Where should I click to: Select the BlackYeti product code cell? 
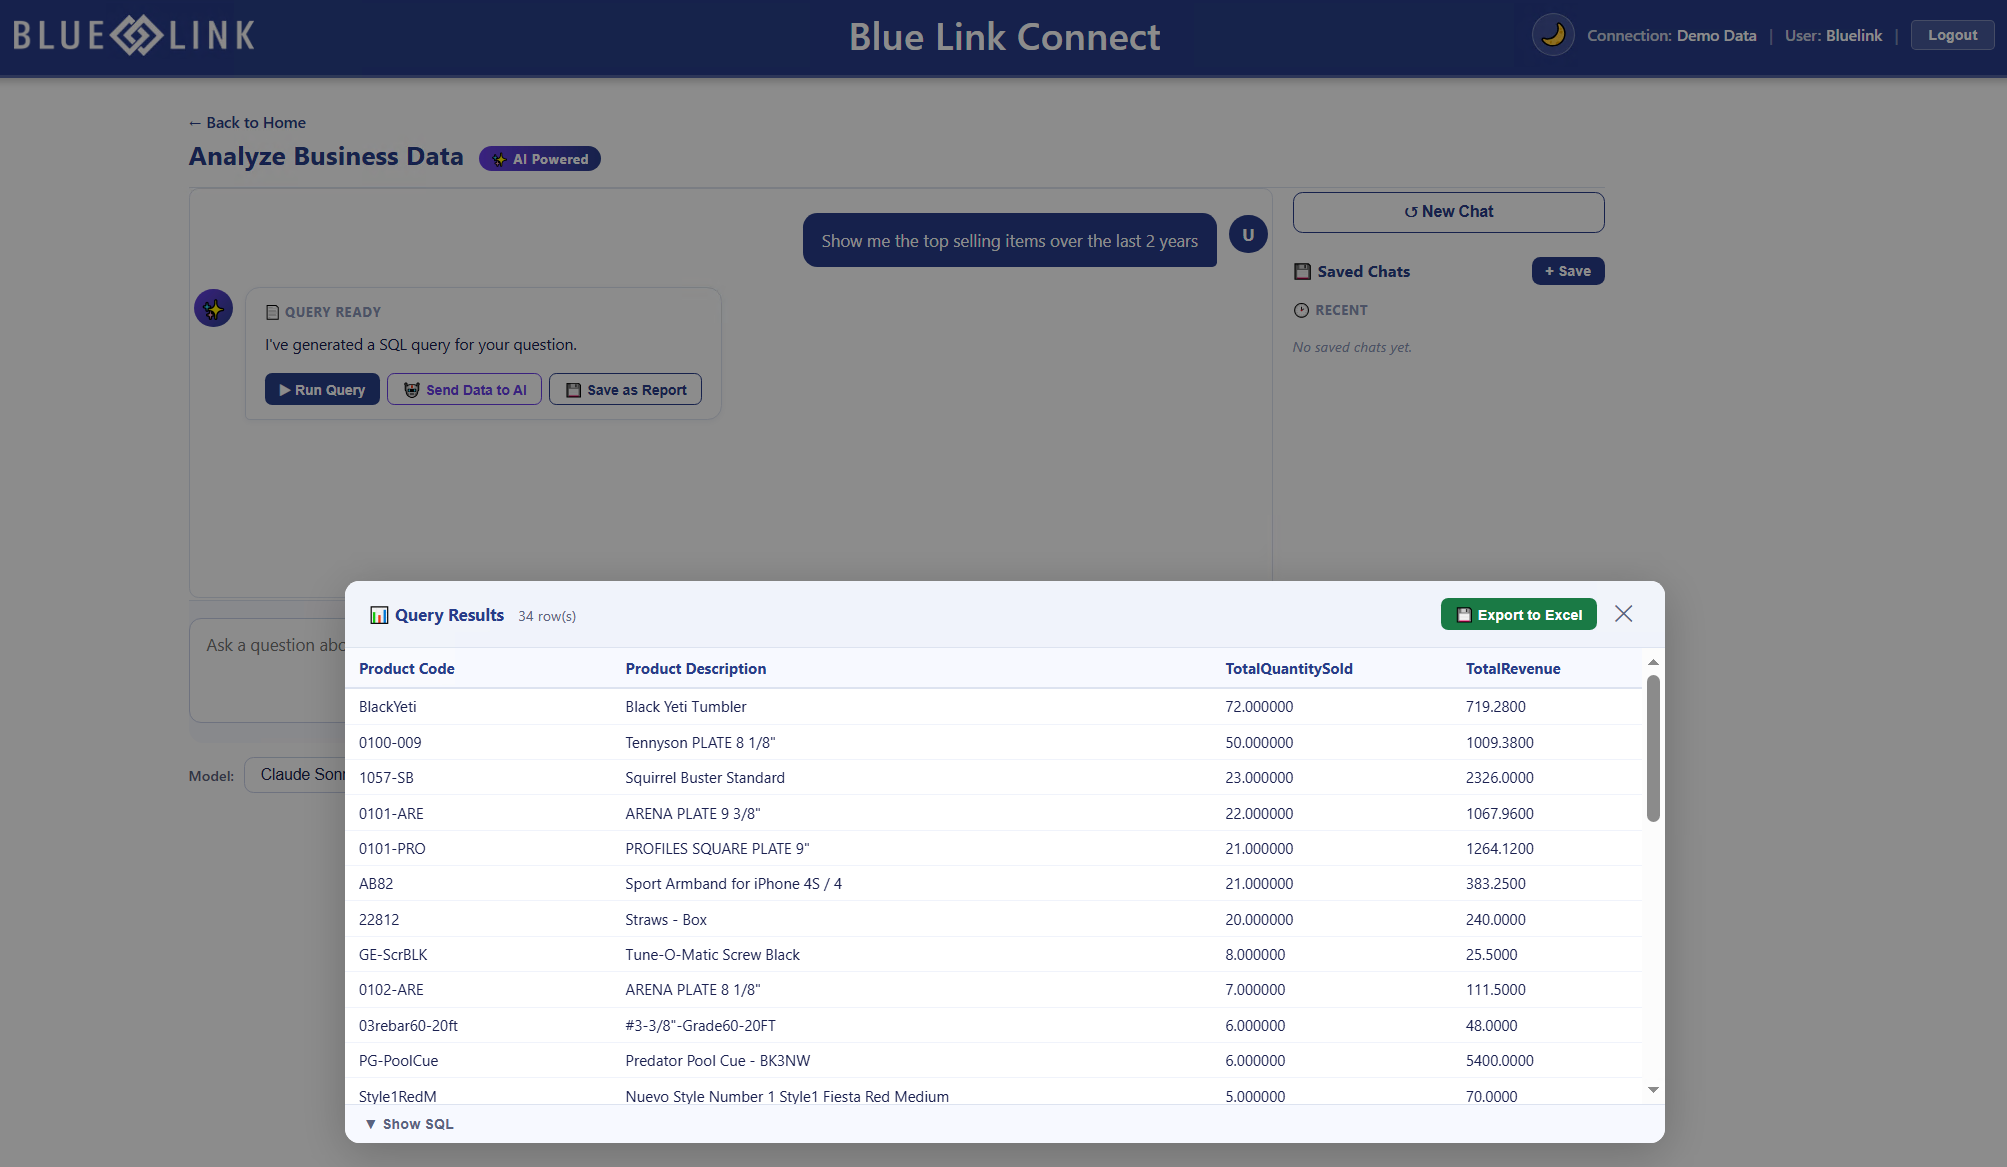tap(387, 707)
